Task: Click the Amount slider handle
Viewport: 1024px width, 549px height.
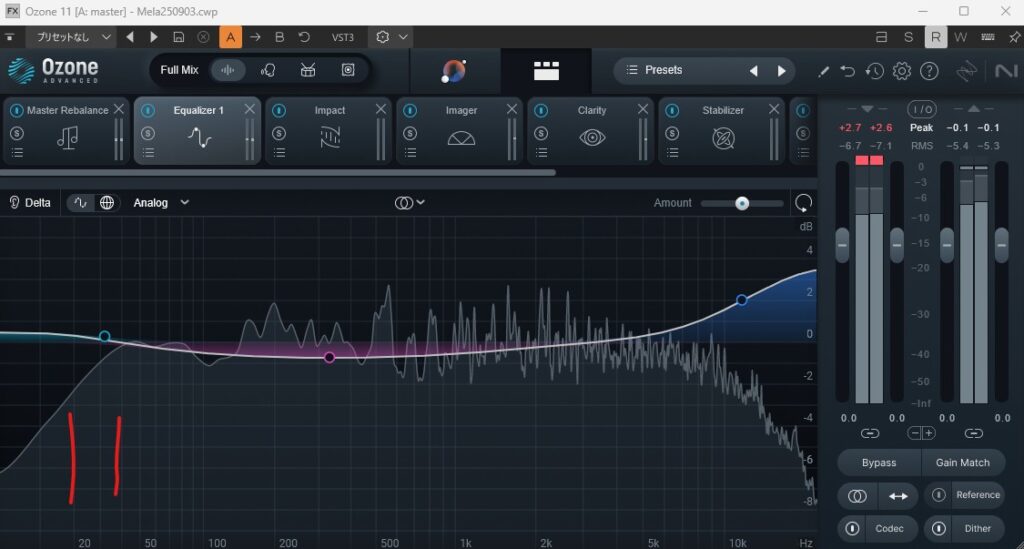Action: pos(742,203)
